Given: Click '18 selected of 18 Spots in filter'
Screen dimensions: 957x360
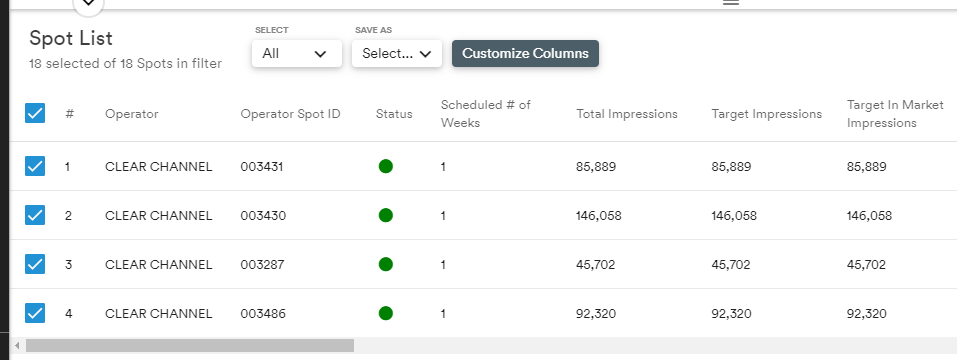Looking at the screenshot, I should click(126, 63).
